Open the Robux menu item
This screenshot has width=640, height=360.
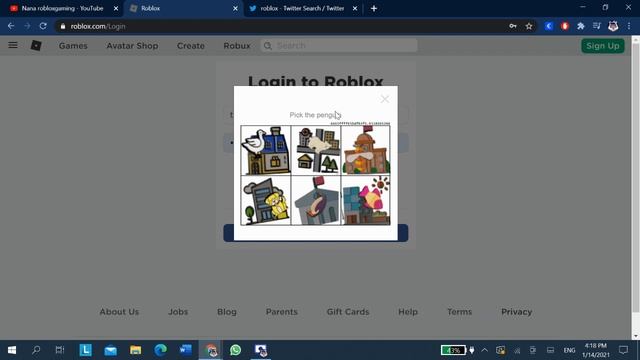pyautogui.click(x=237, y=46)
